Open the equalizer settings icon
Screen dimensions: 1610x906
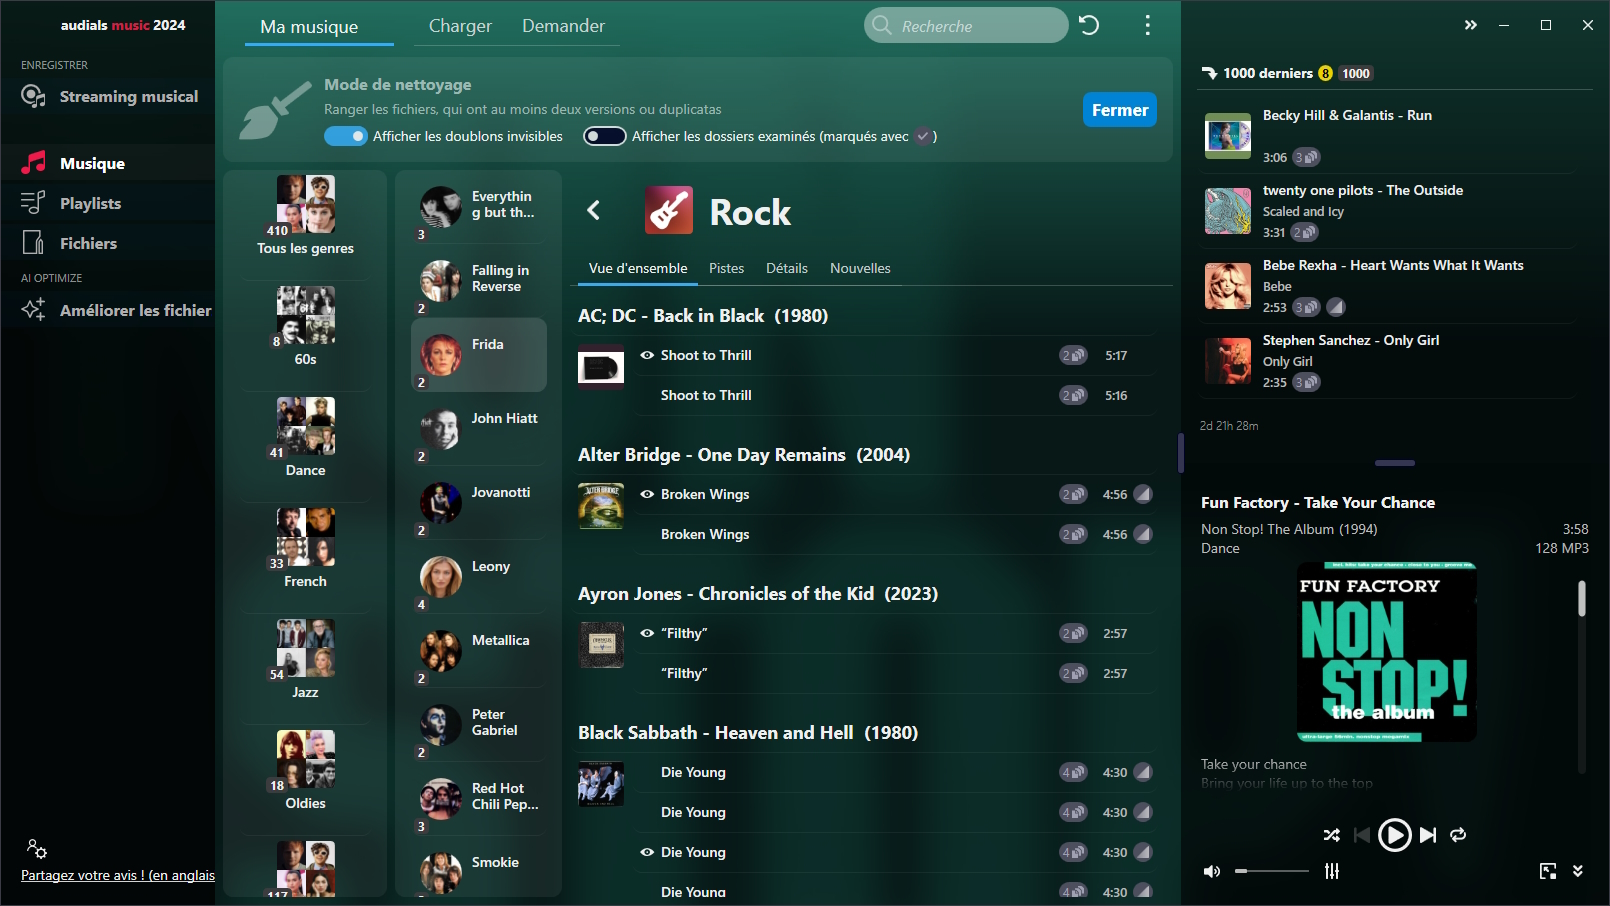pos(1332,871)
